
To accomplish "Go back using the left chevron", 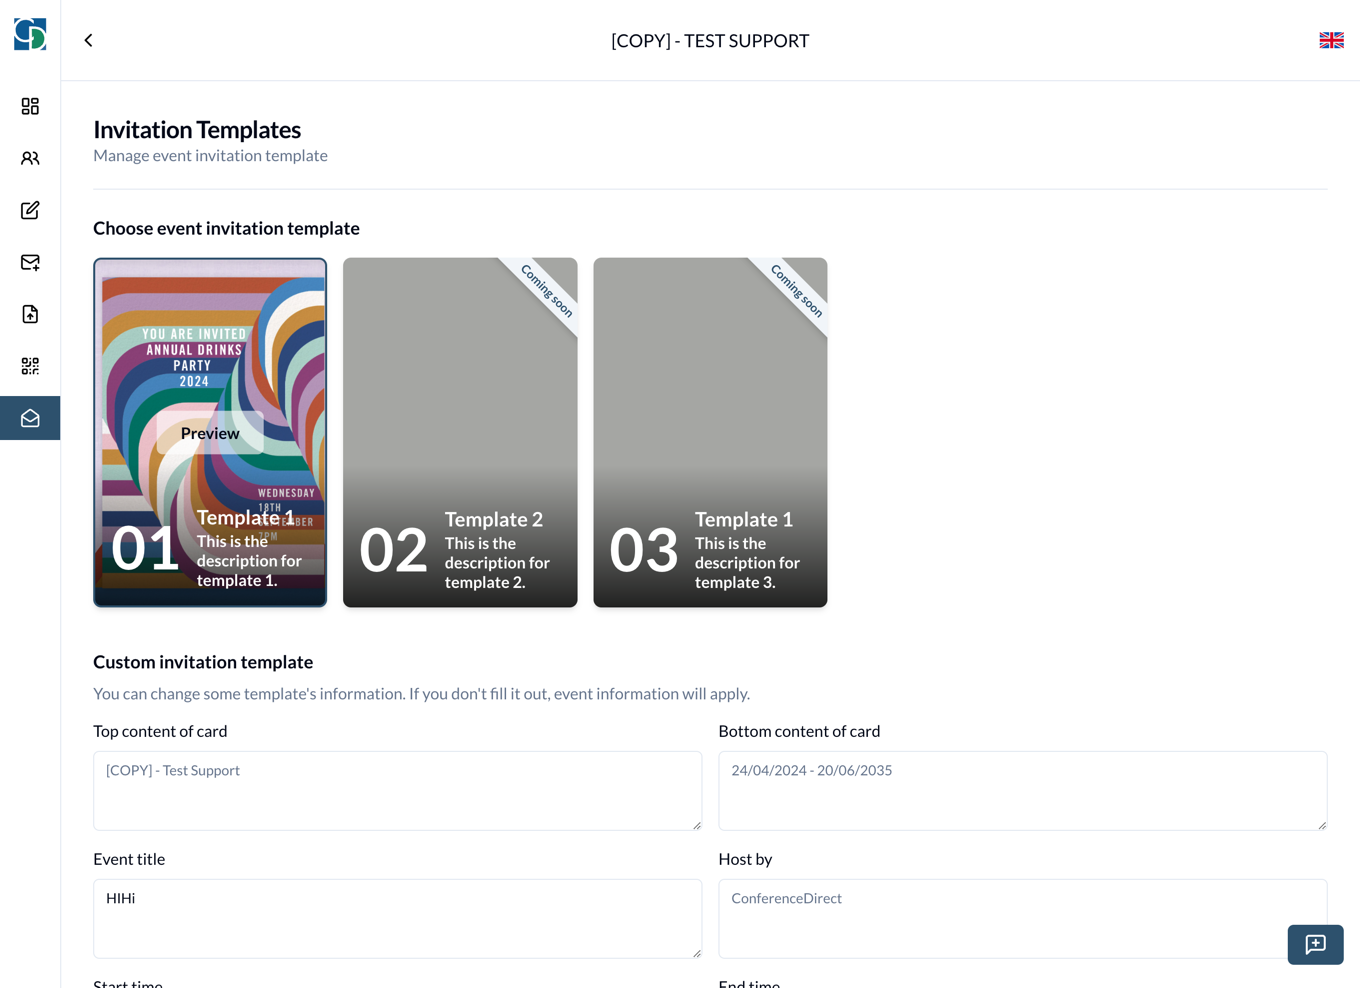I will 89,40.
